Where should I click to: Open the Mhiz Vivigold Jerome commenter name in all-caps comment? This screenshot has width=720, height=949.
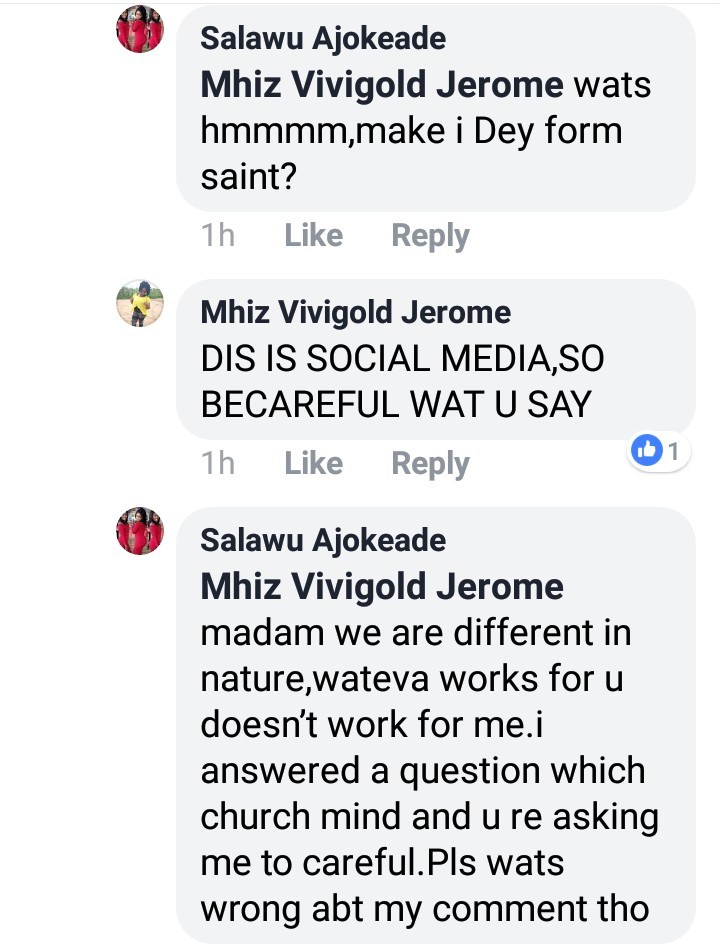[x=355, y=313]
